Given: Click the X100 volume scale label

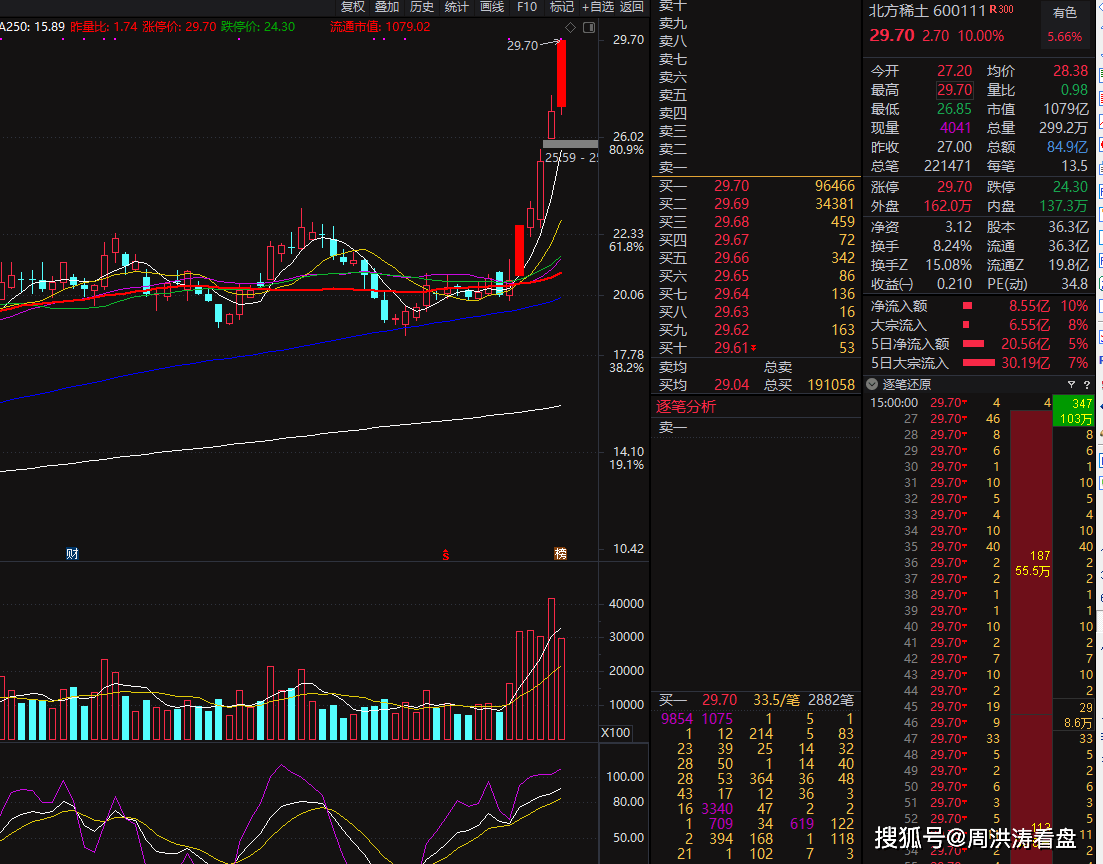Looking at the screenshot, I should (616, 732).
